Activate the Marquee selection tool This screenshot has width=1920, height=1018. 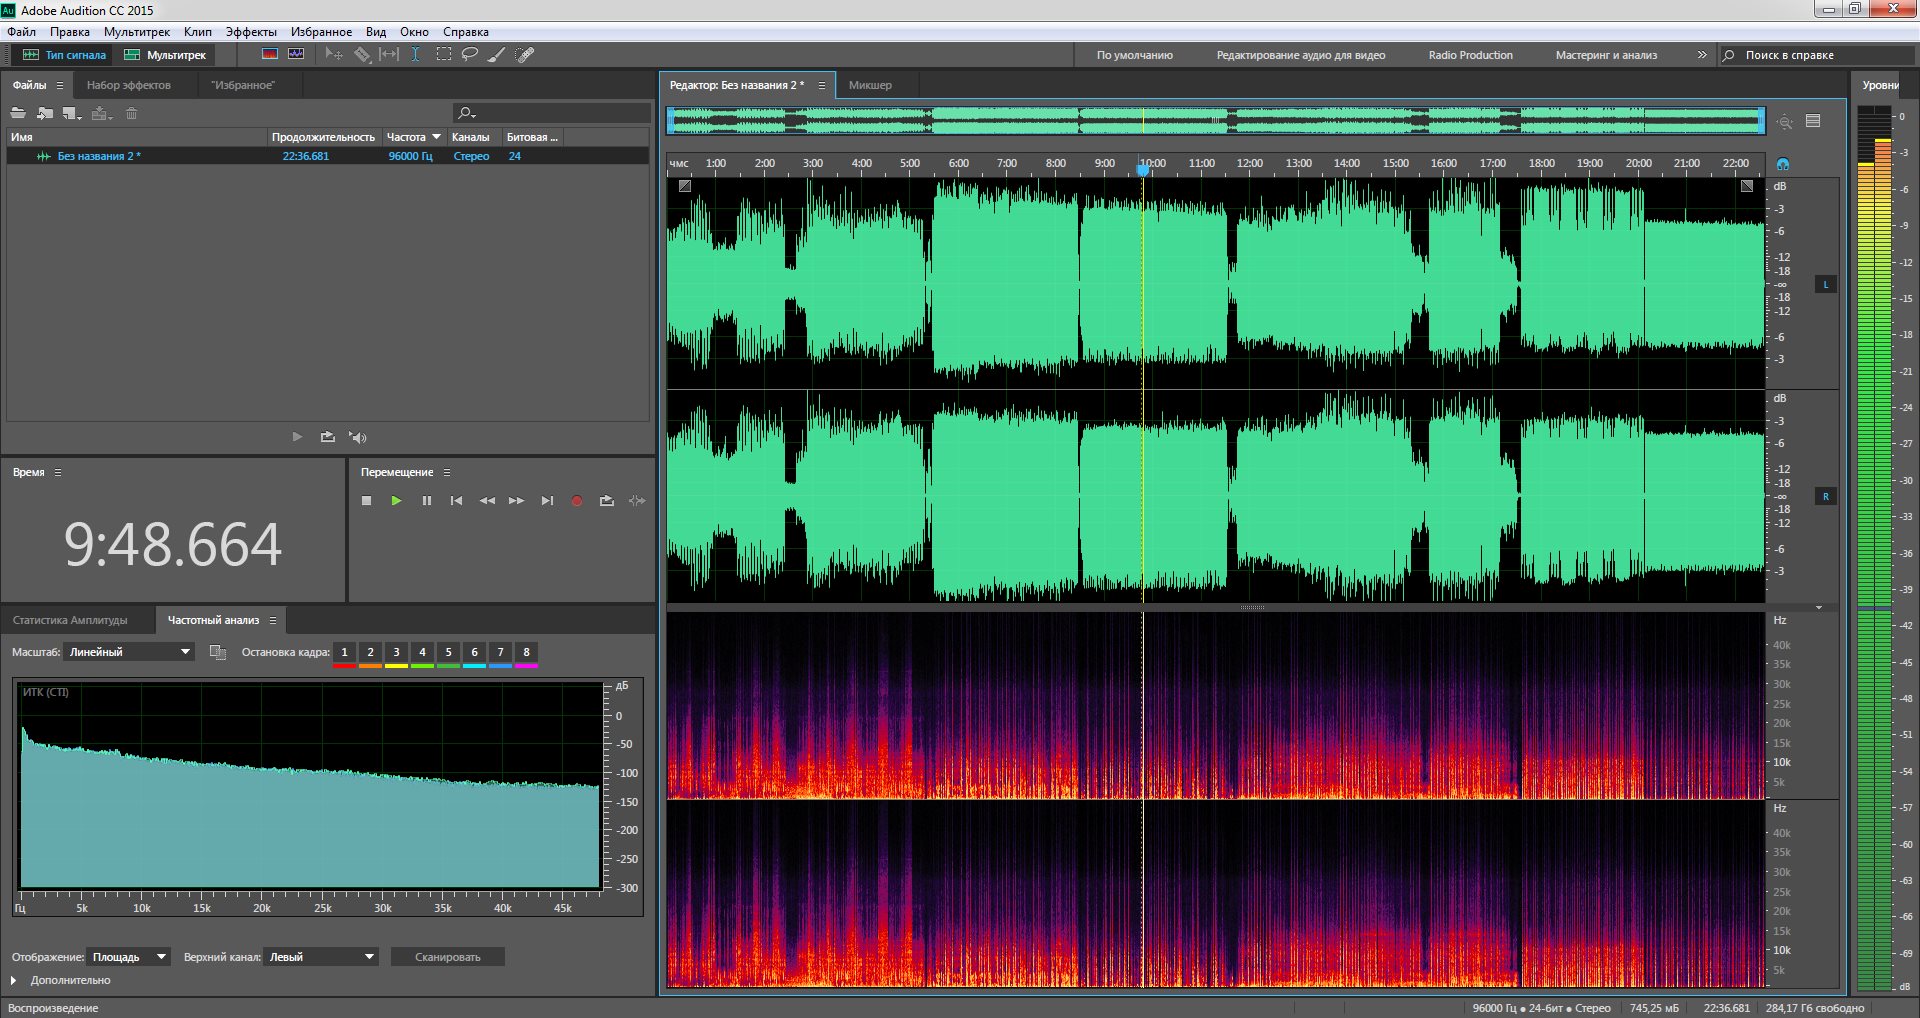pyautogui.click(x=443, y=55)
